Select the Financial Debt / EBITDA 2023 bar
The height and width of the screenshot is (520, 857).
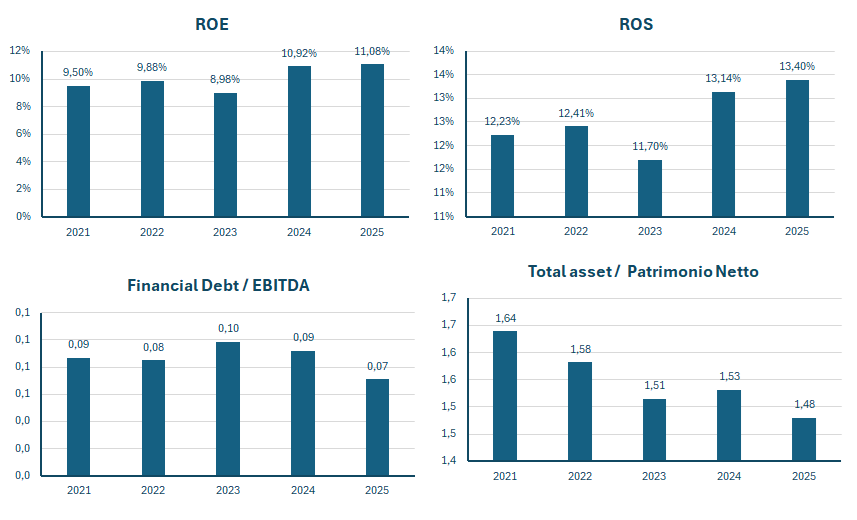228,409
